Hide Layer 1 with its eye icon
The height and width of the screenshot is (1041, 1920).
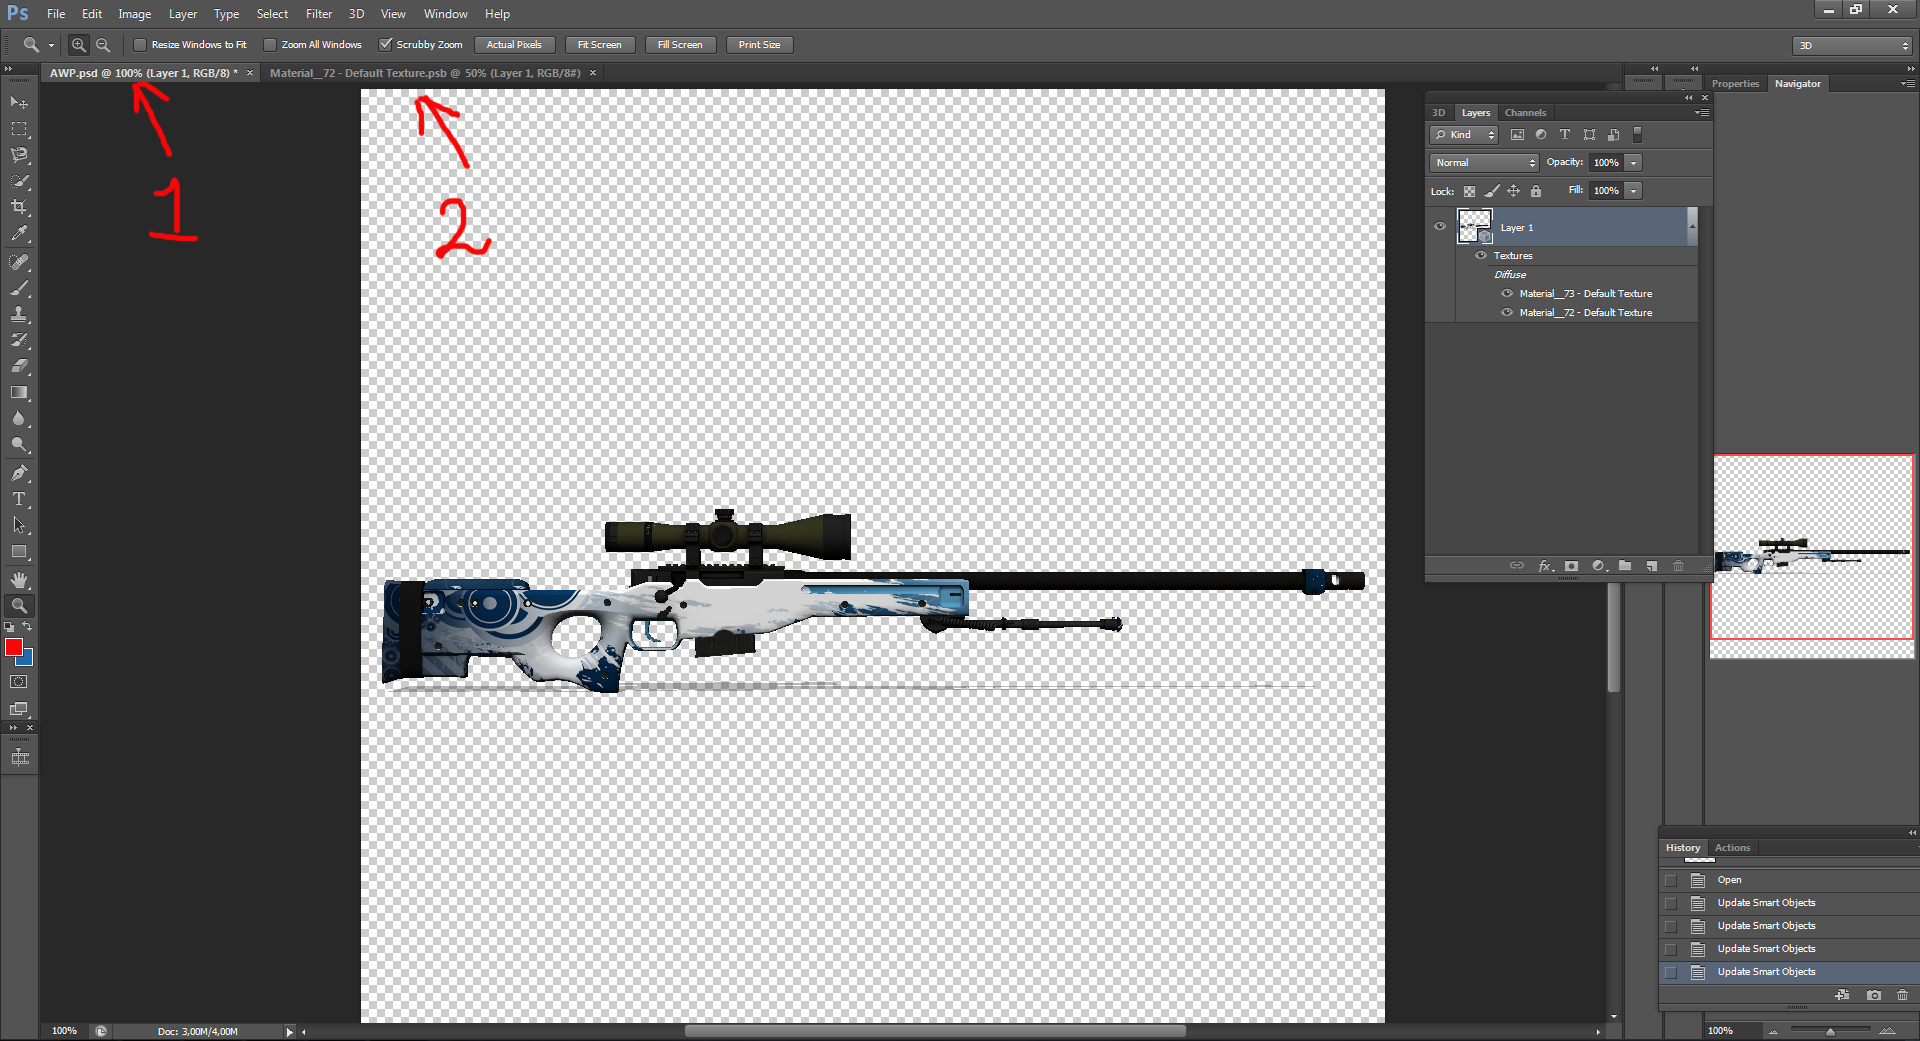pos(1440,227)
